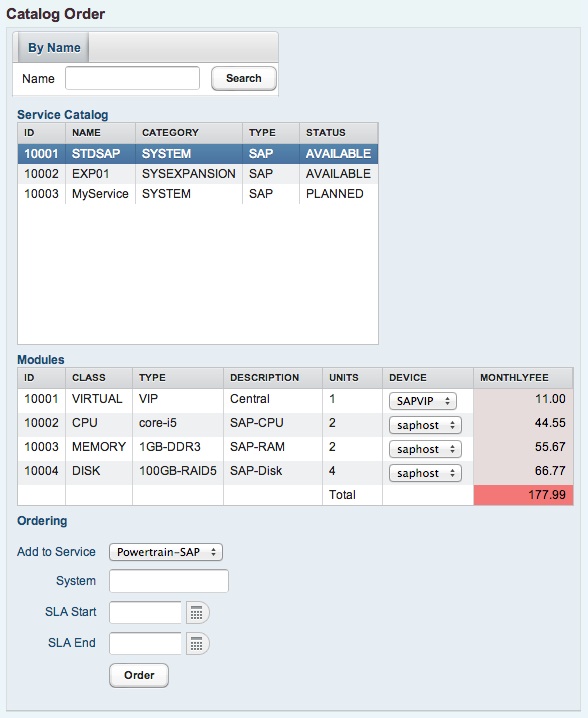The height and width of the screenshot is (718, 588).
Task: Click the SLA End date field
Action: (x=146, y=644)
